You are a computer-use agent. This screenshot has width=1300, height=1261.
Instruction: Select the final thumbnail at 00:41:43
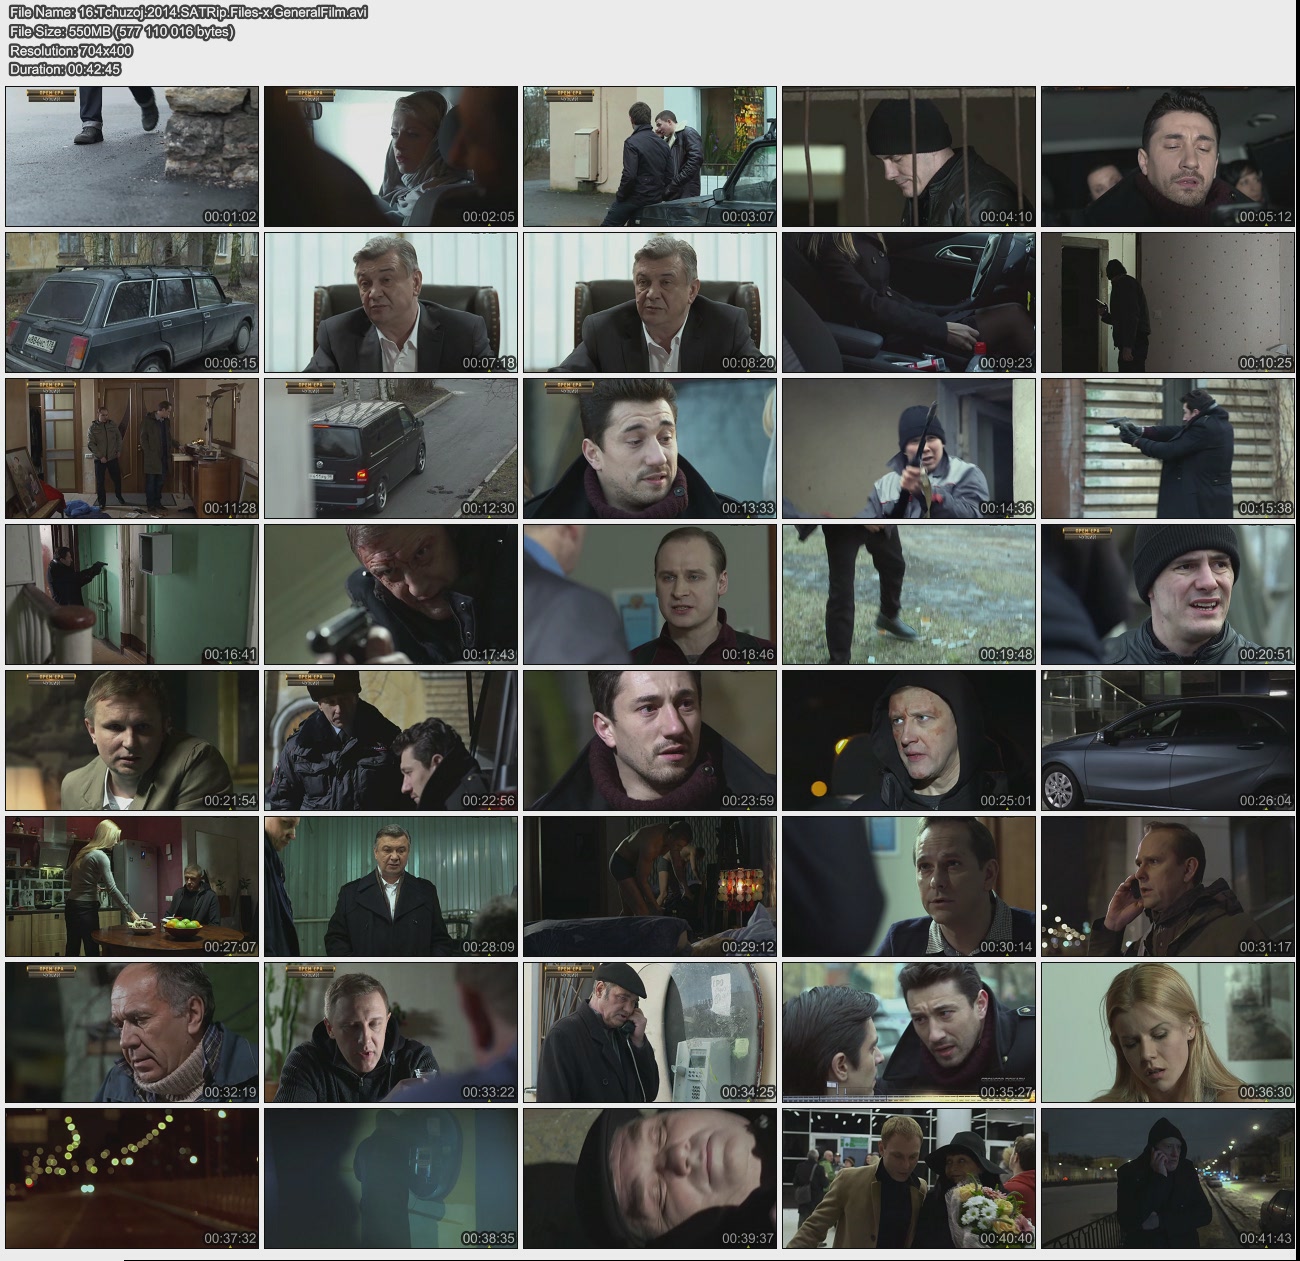point(1168,1178)
